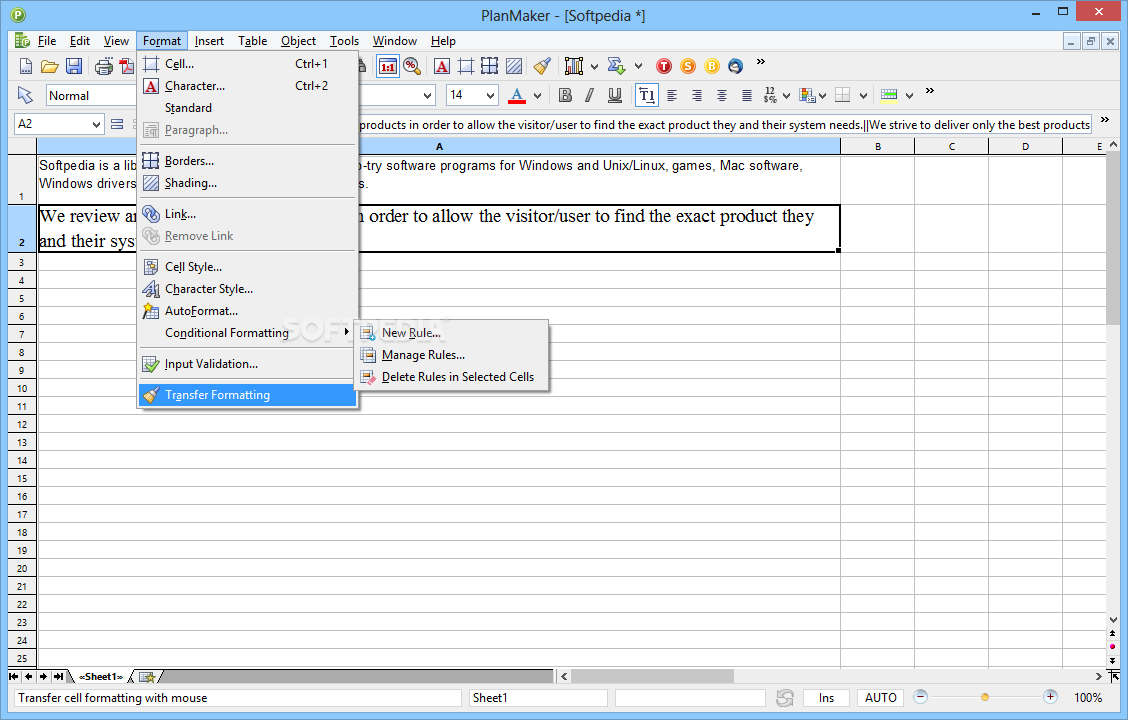Select Shading... menu entry
The image size is (1128, 720).
[247, 183]
